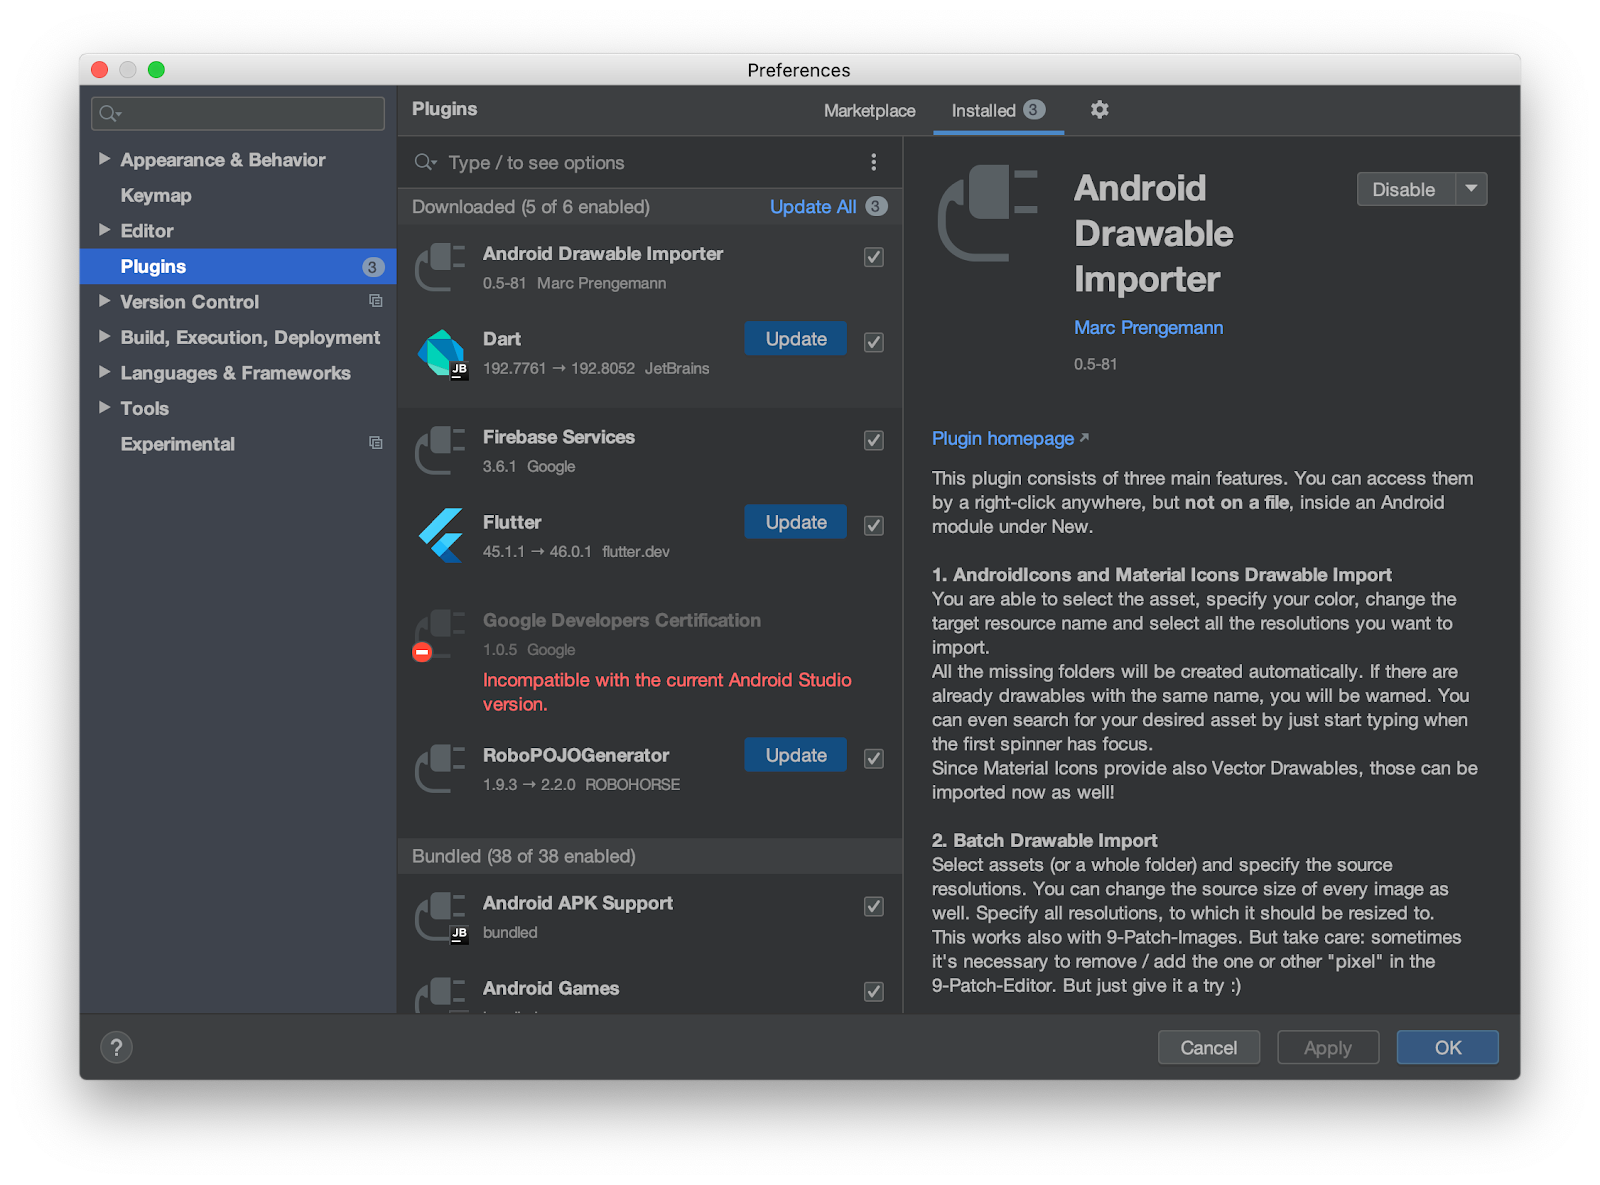1600x1185 pixels.
Task: Disable the Android Drawable Importer plugin
Action: [1404, 189]
